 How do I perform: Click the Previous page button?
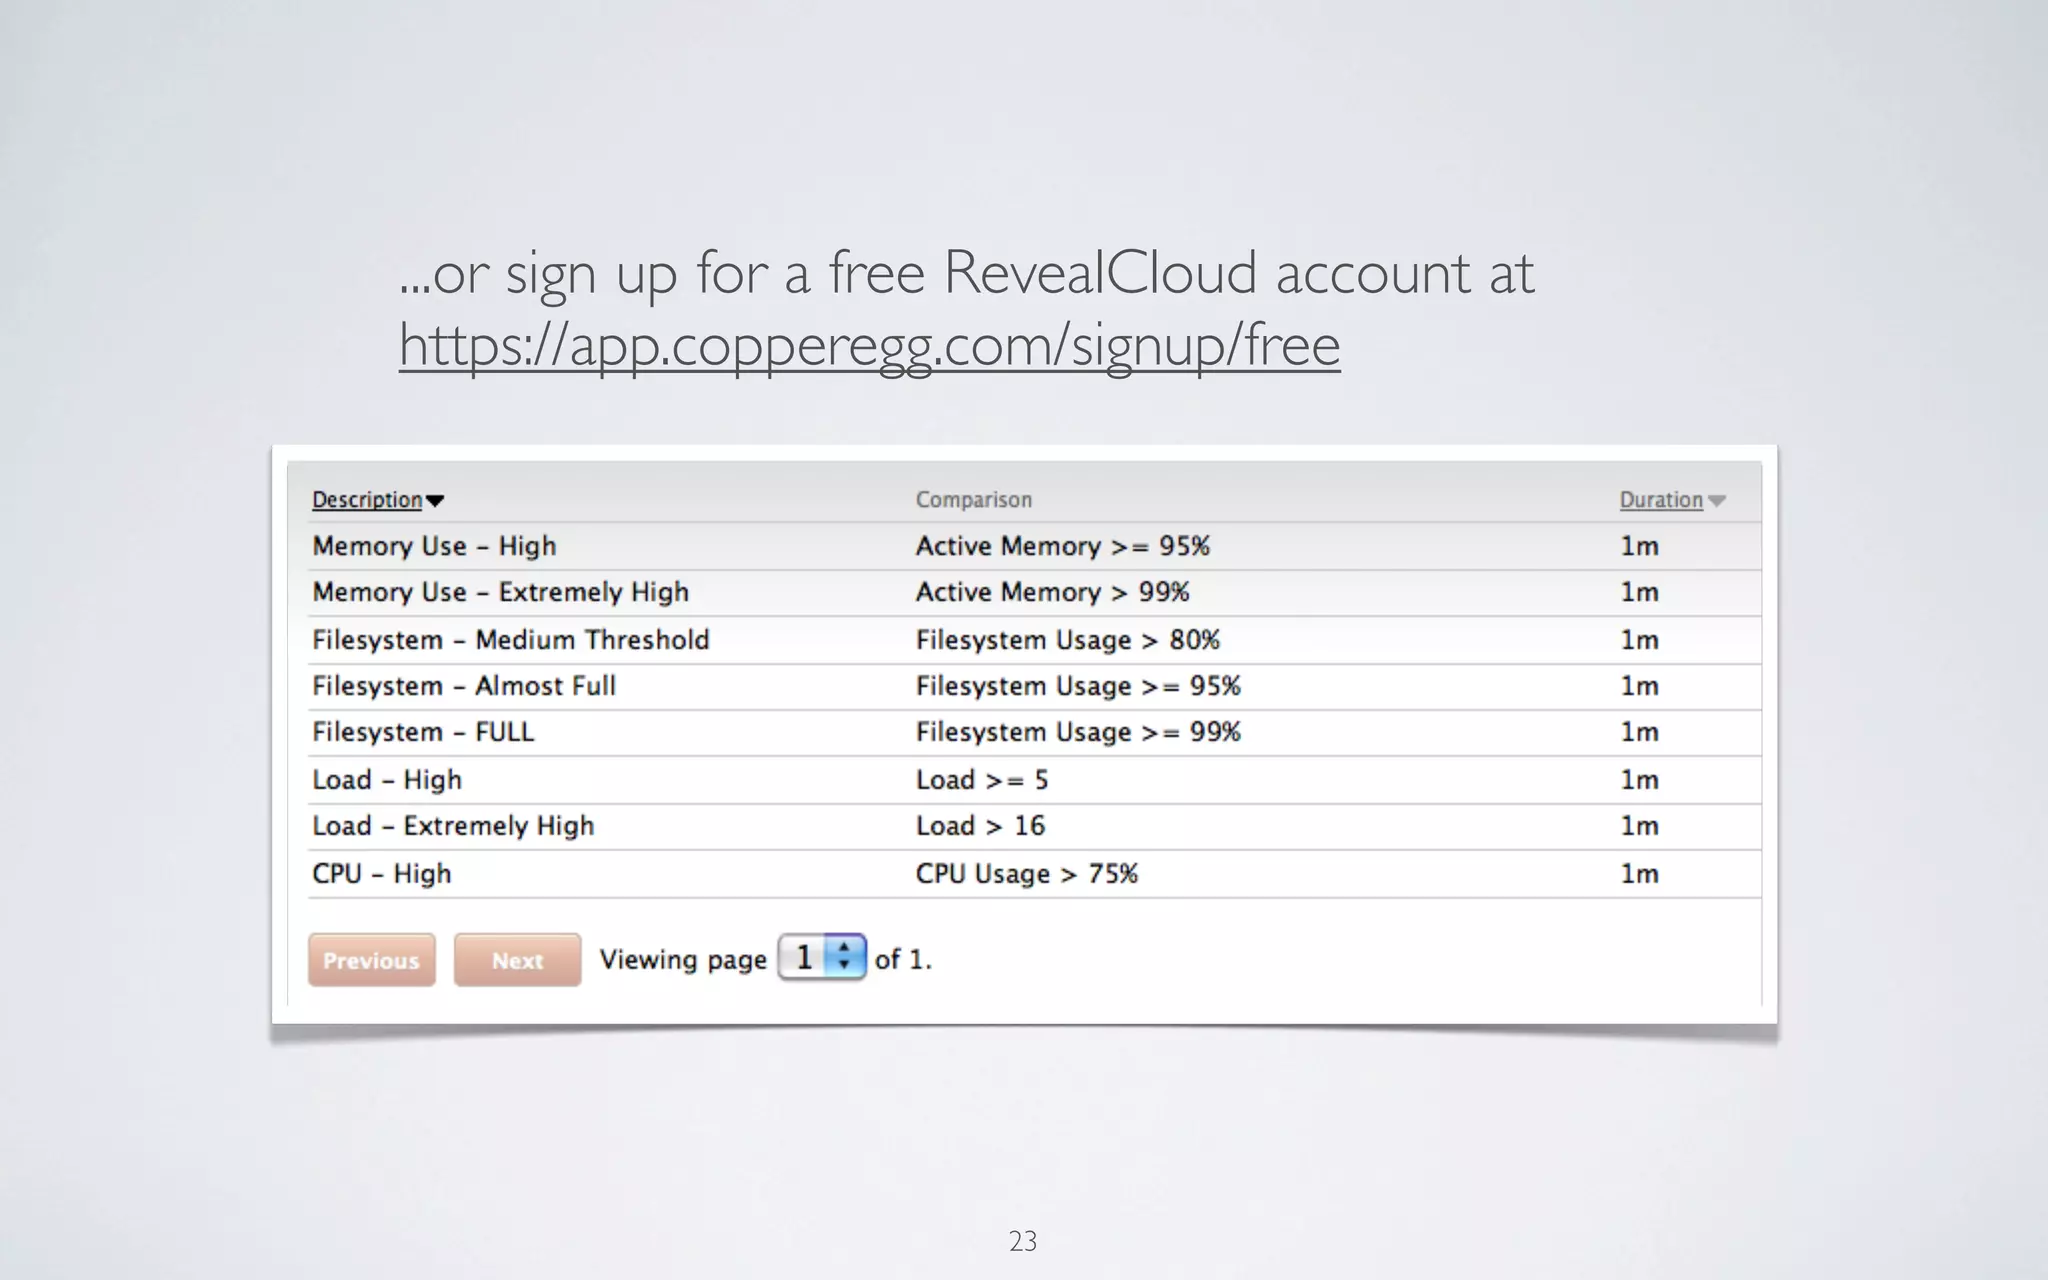pos(371,960)
